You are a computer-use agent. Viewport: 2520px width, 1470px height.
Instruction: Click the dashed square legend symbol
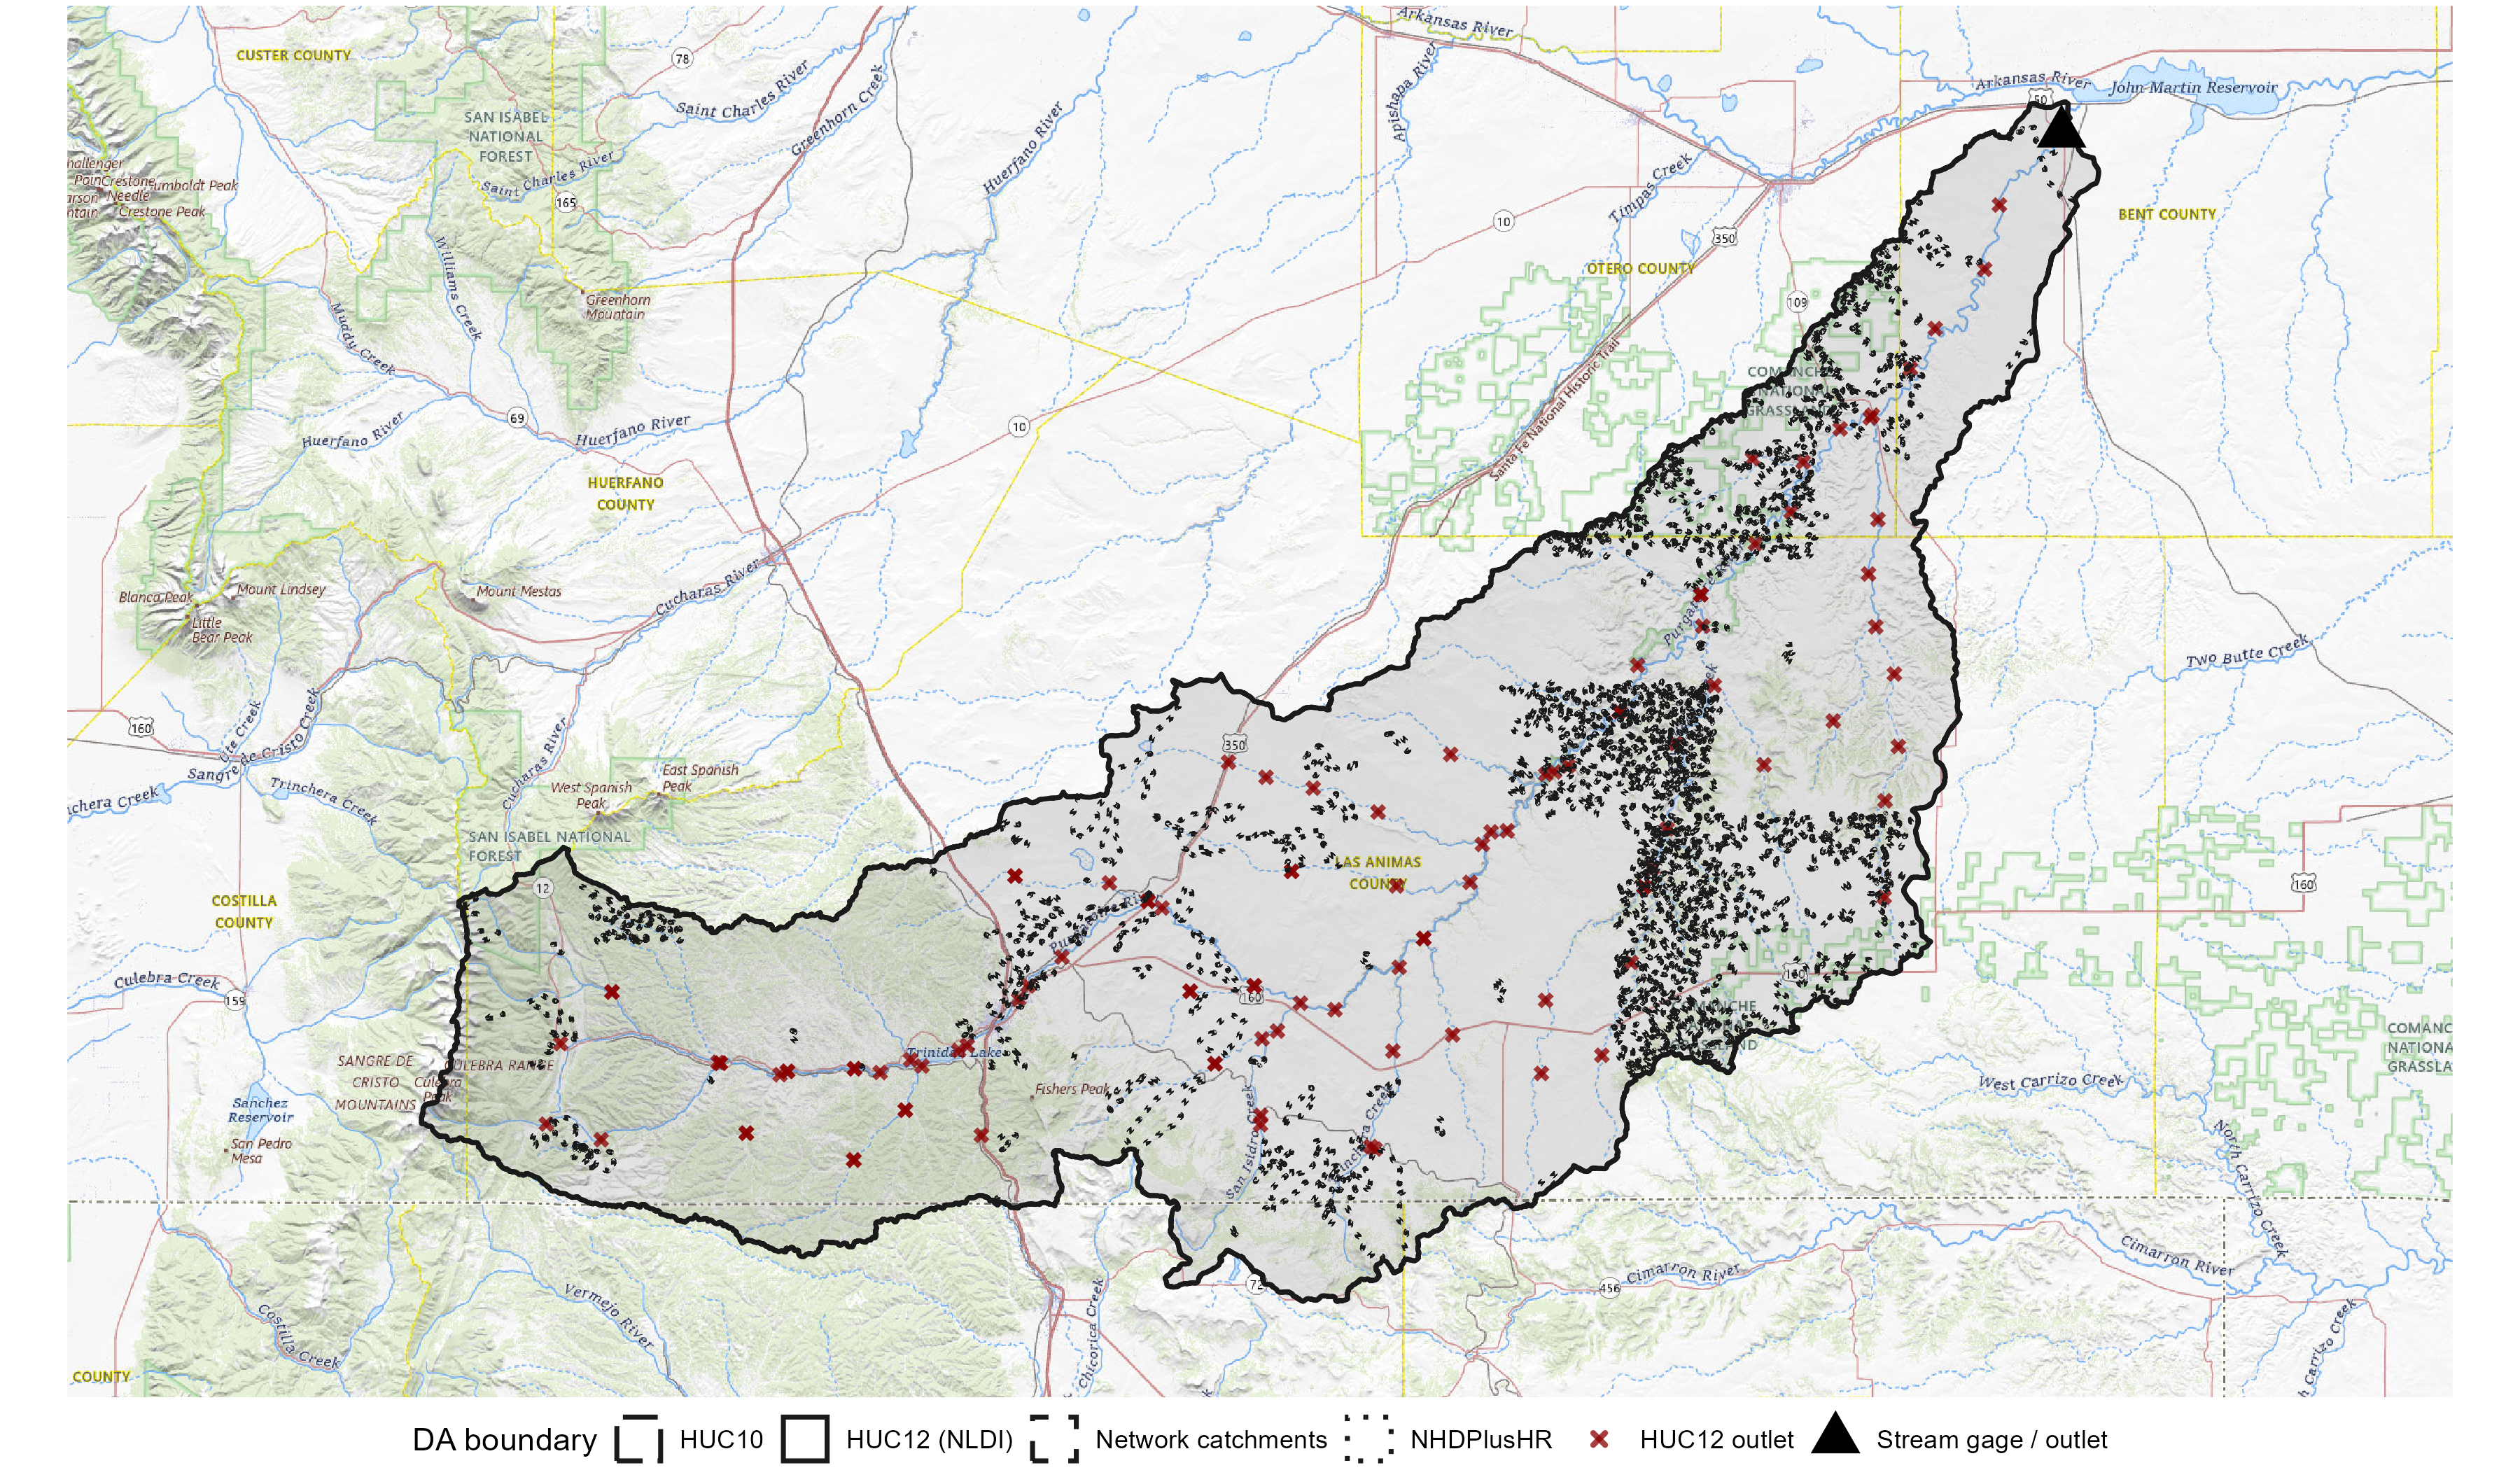(1054, 1439)
